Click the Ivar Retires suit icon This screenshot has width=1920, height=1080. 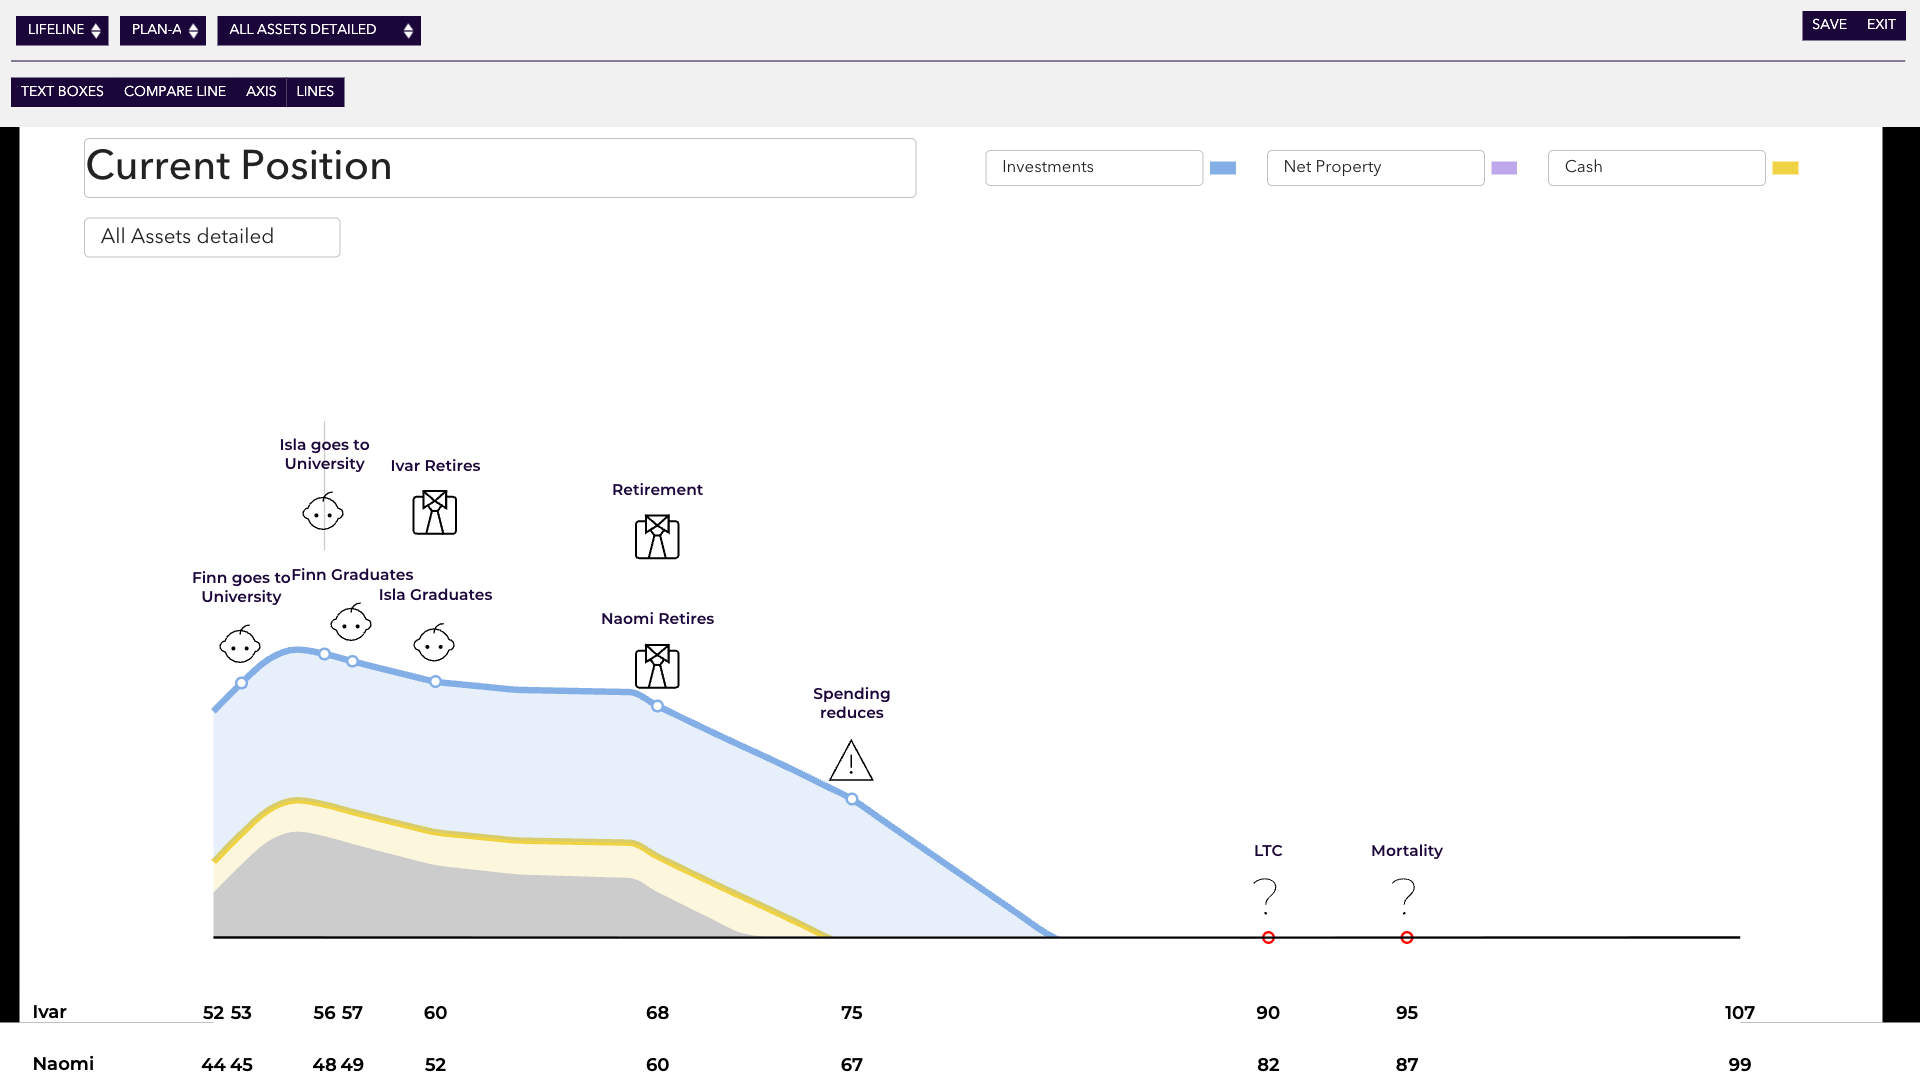point(435,512)
